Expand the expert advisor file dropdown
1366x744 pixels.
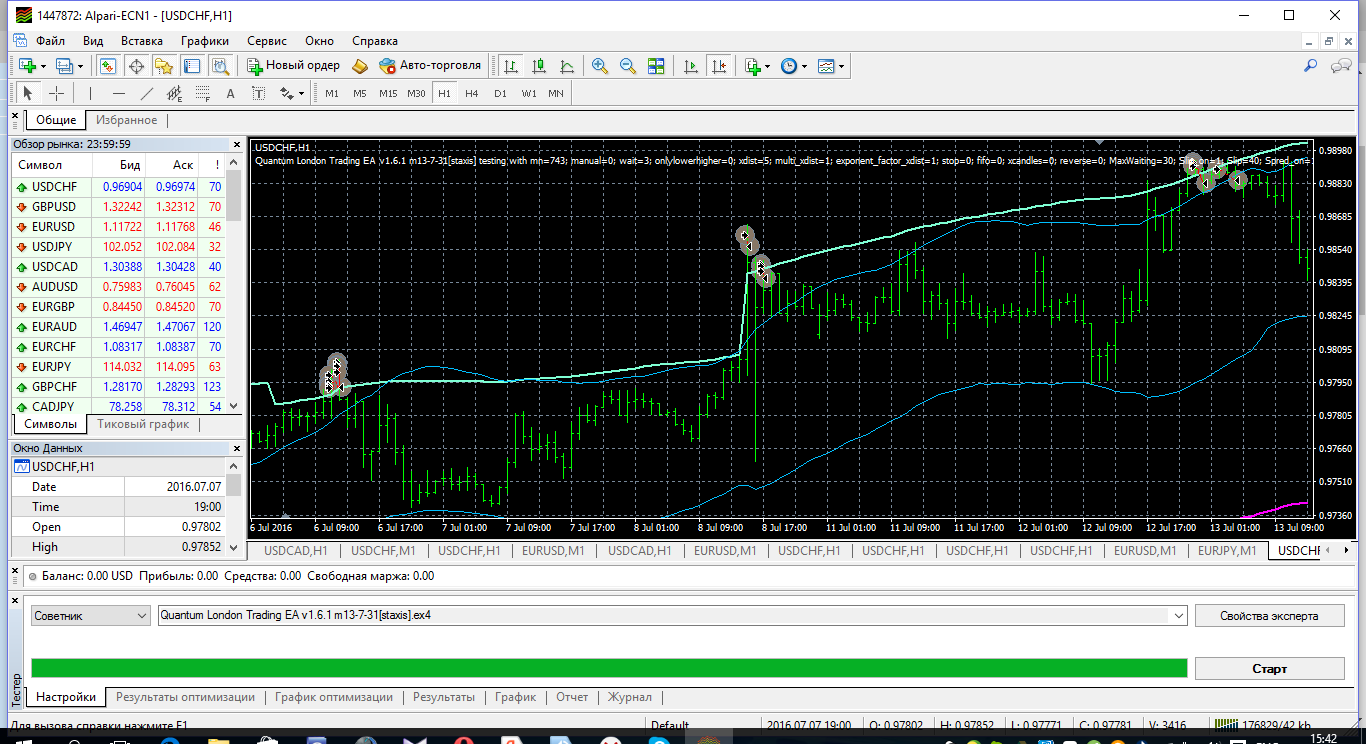coord(1179,615)
